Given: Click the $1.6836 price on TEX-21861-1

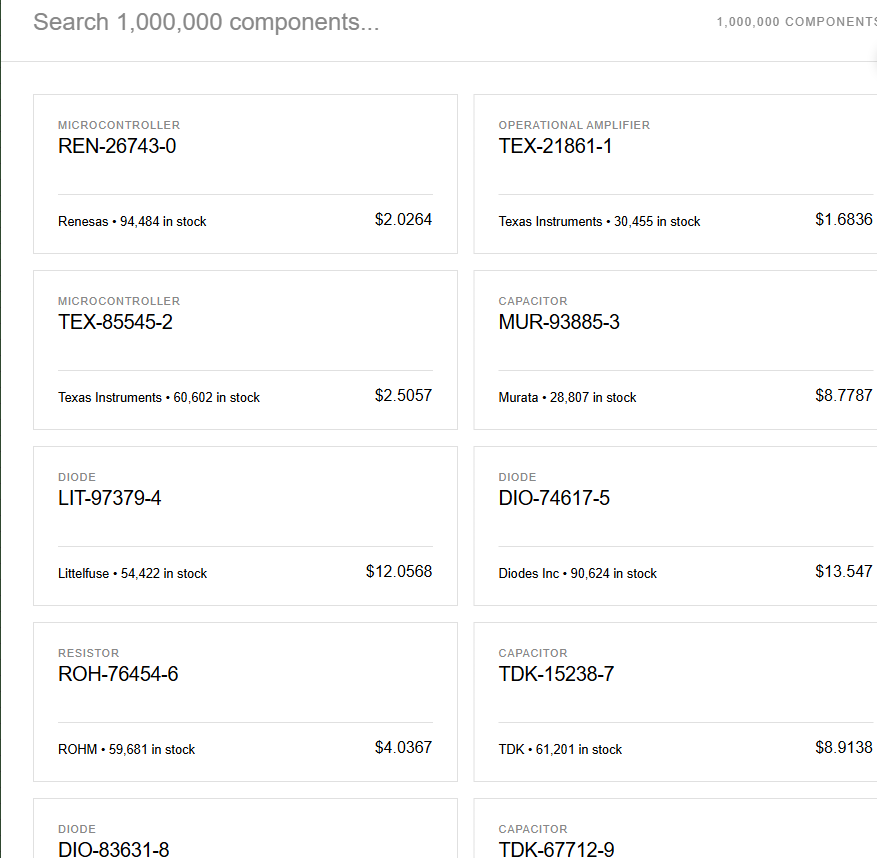Looking at the screenshot, I should pyautogui.click(x=844, y=219).
